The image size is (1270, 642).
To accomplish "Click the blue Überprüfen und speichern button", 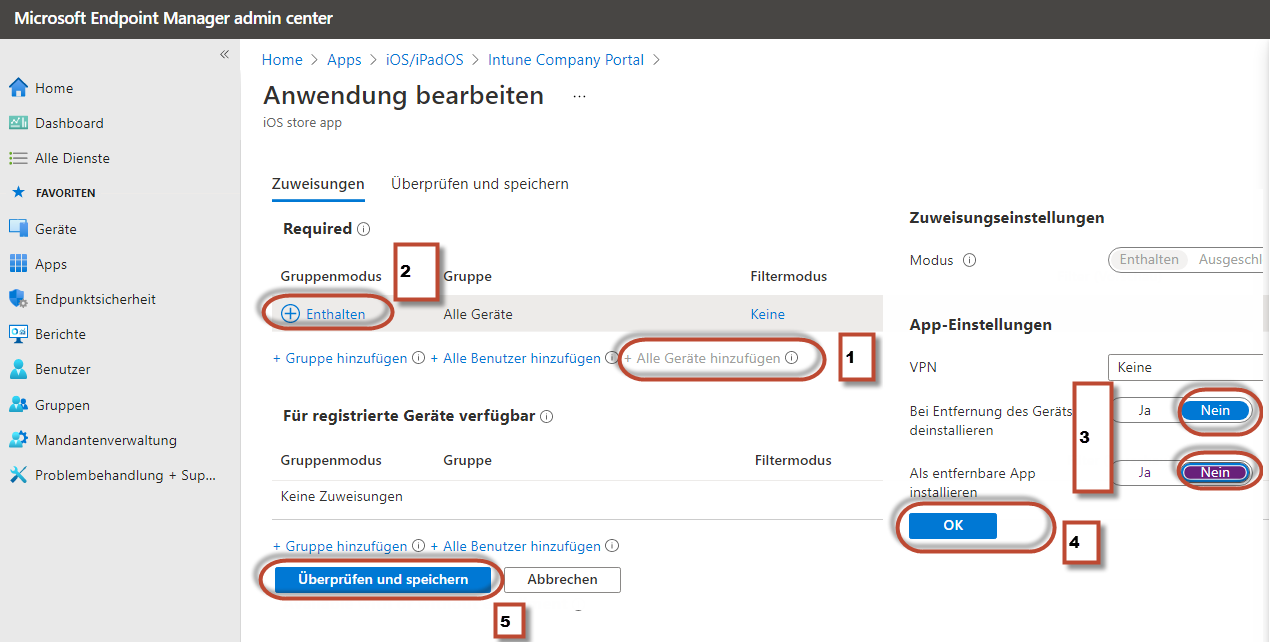I will [x=383, y=580].
